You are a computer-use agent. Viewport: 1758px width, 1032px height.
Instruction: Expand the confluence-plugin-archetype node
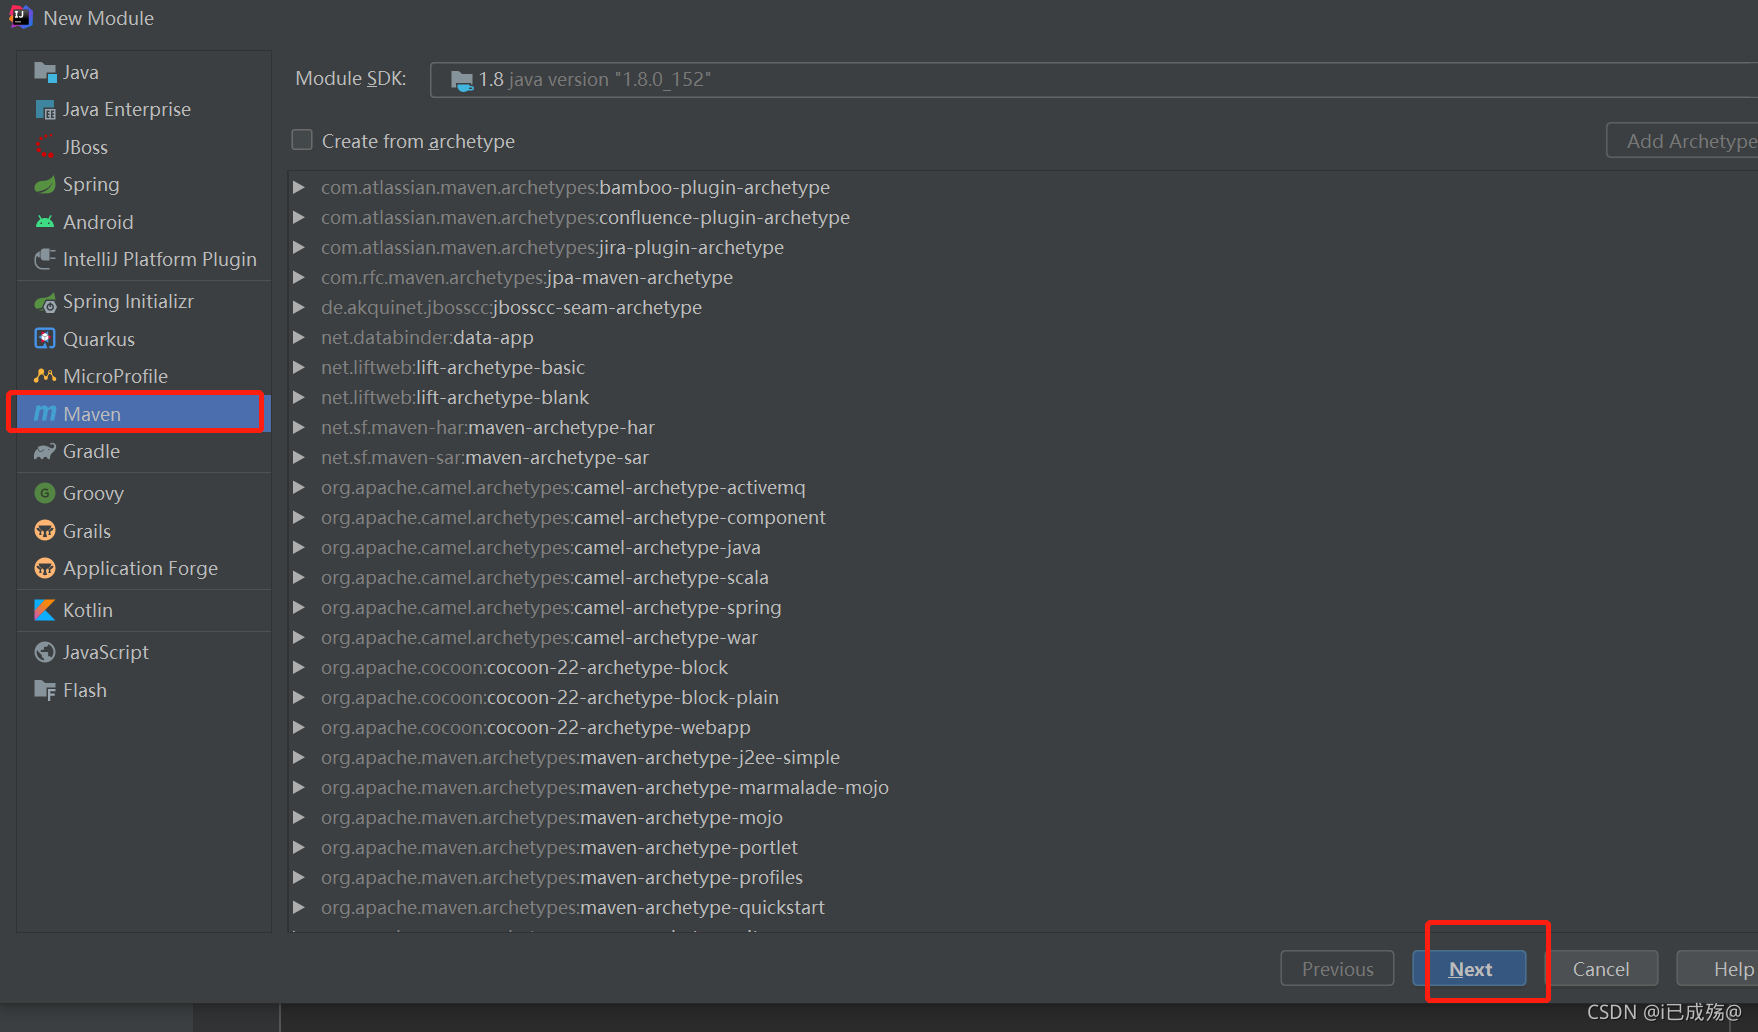click(x=298, y=217)
